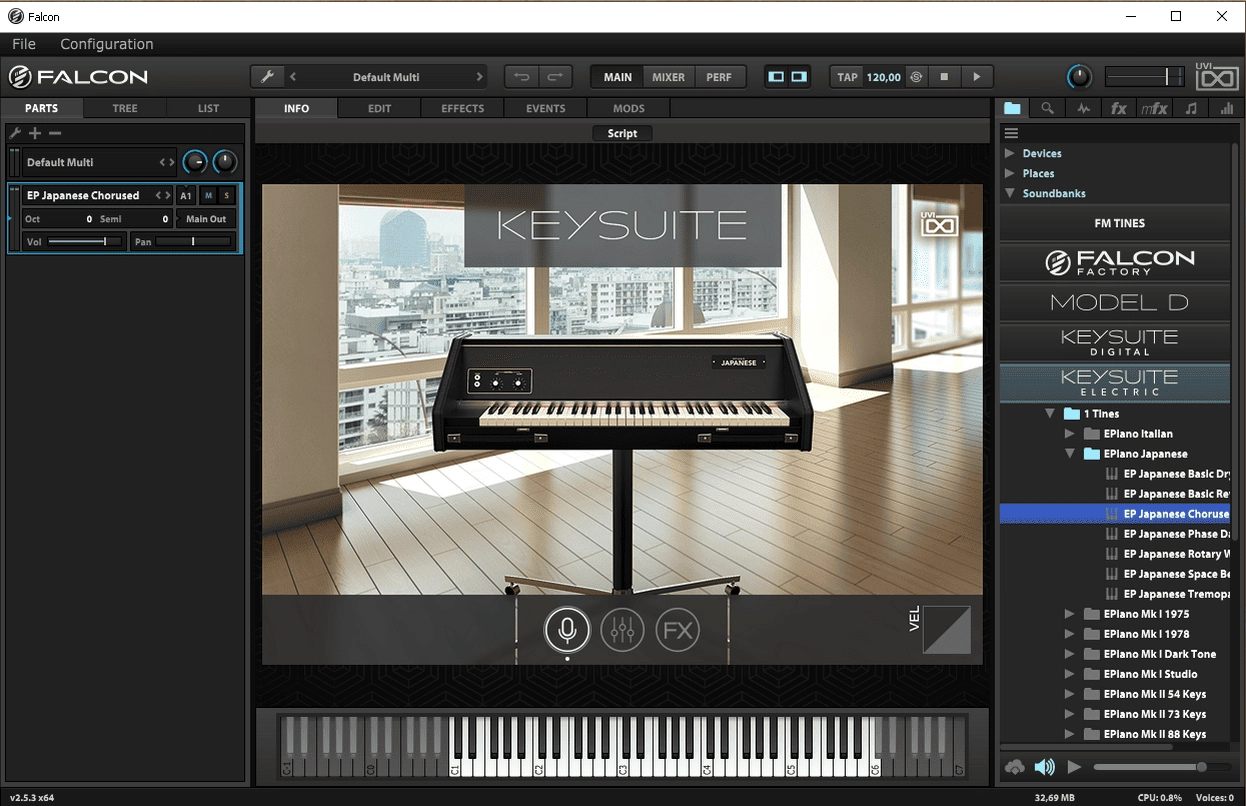This screenshot has width=1246, height=806.
Task: Open the Configuration menu
Action: click(107, 44)
